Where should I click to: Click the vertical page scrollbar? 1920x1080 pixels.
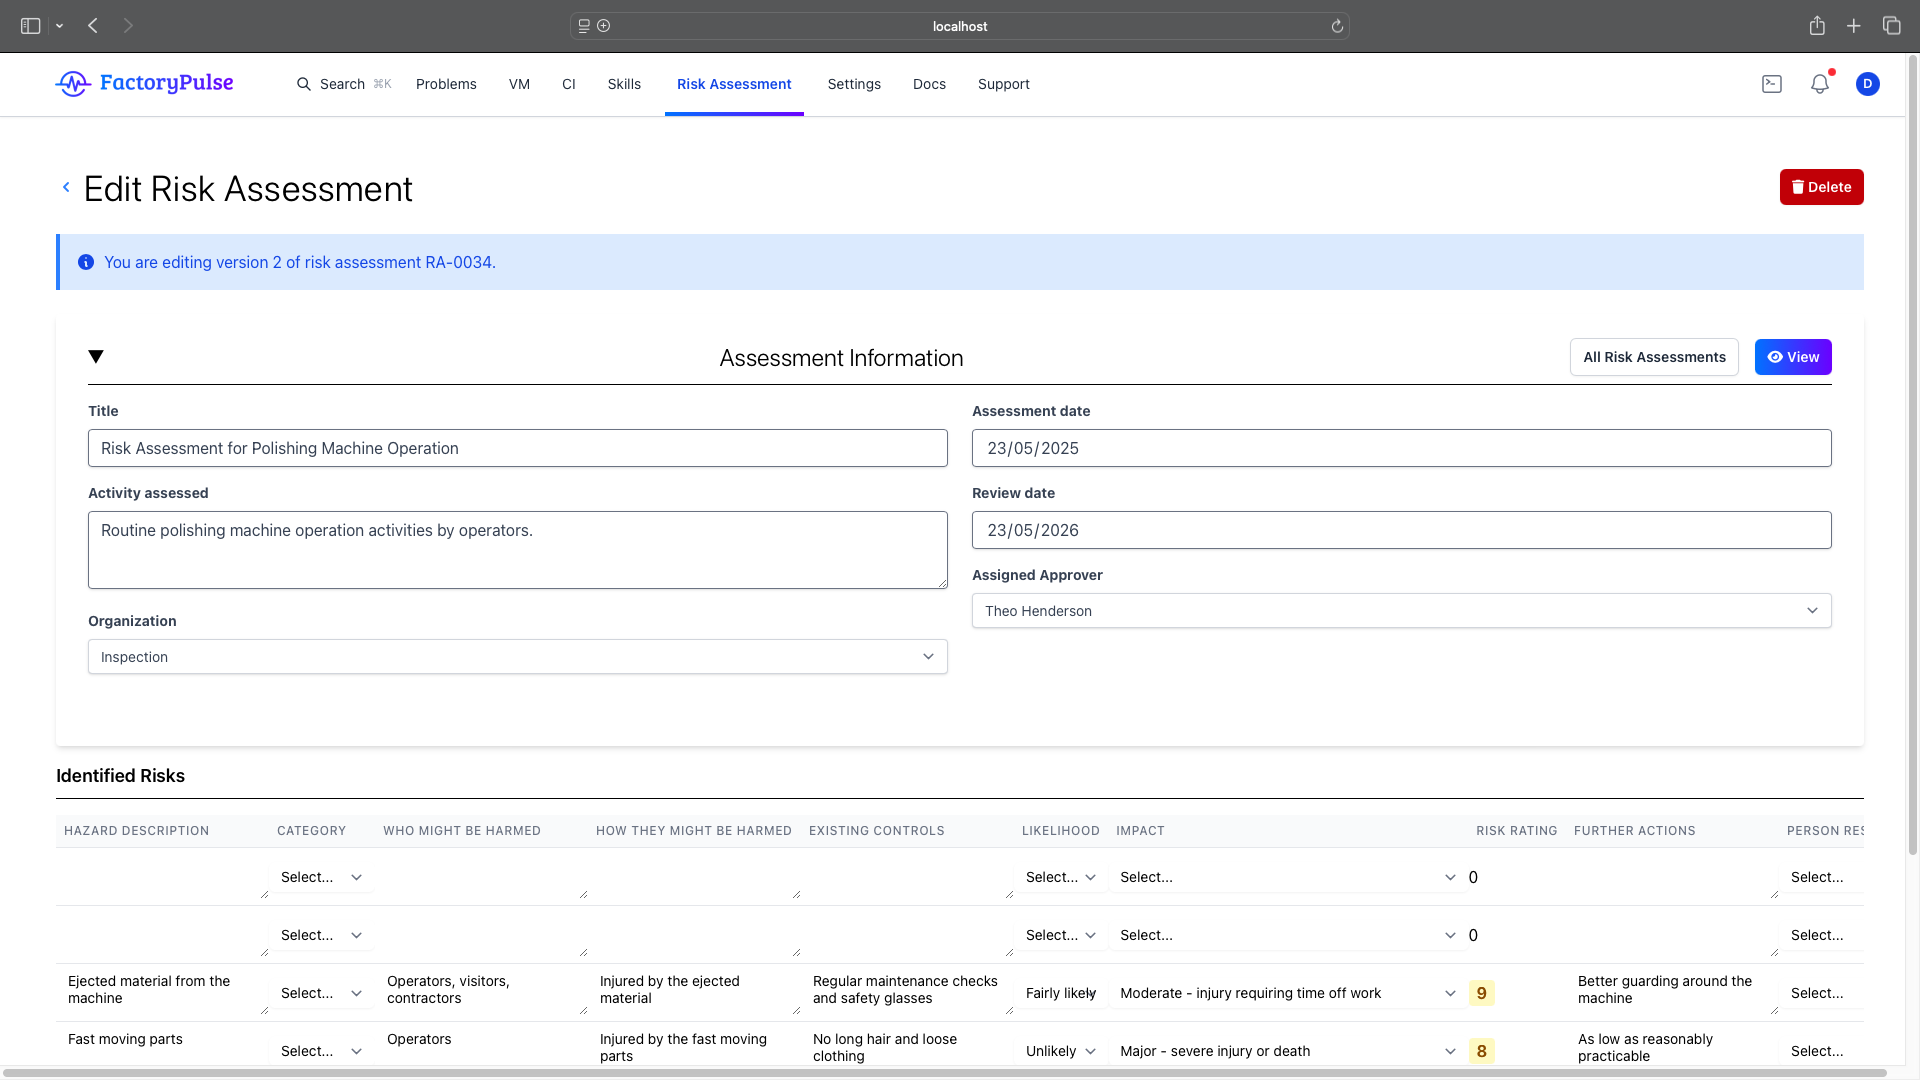[1913, 455]
